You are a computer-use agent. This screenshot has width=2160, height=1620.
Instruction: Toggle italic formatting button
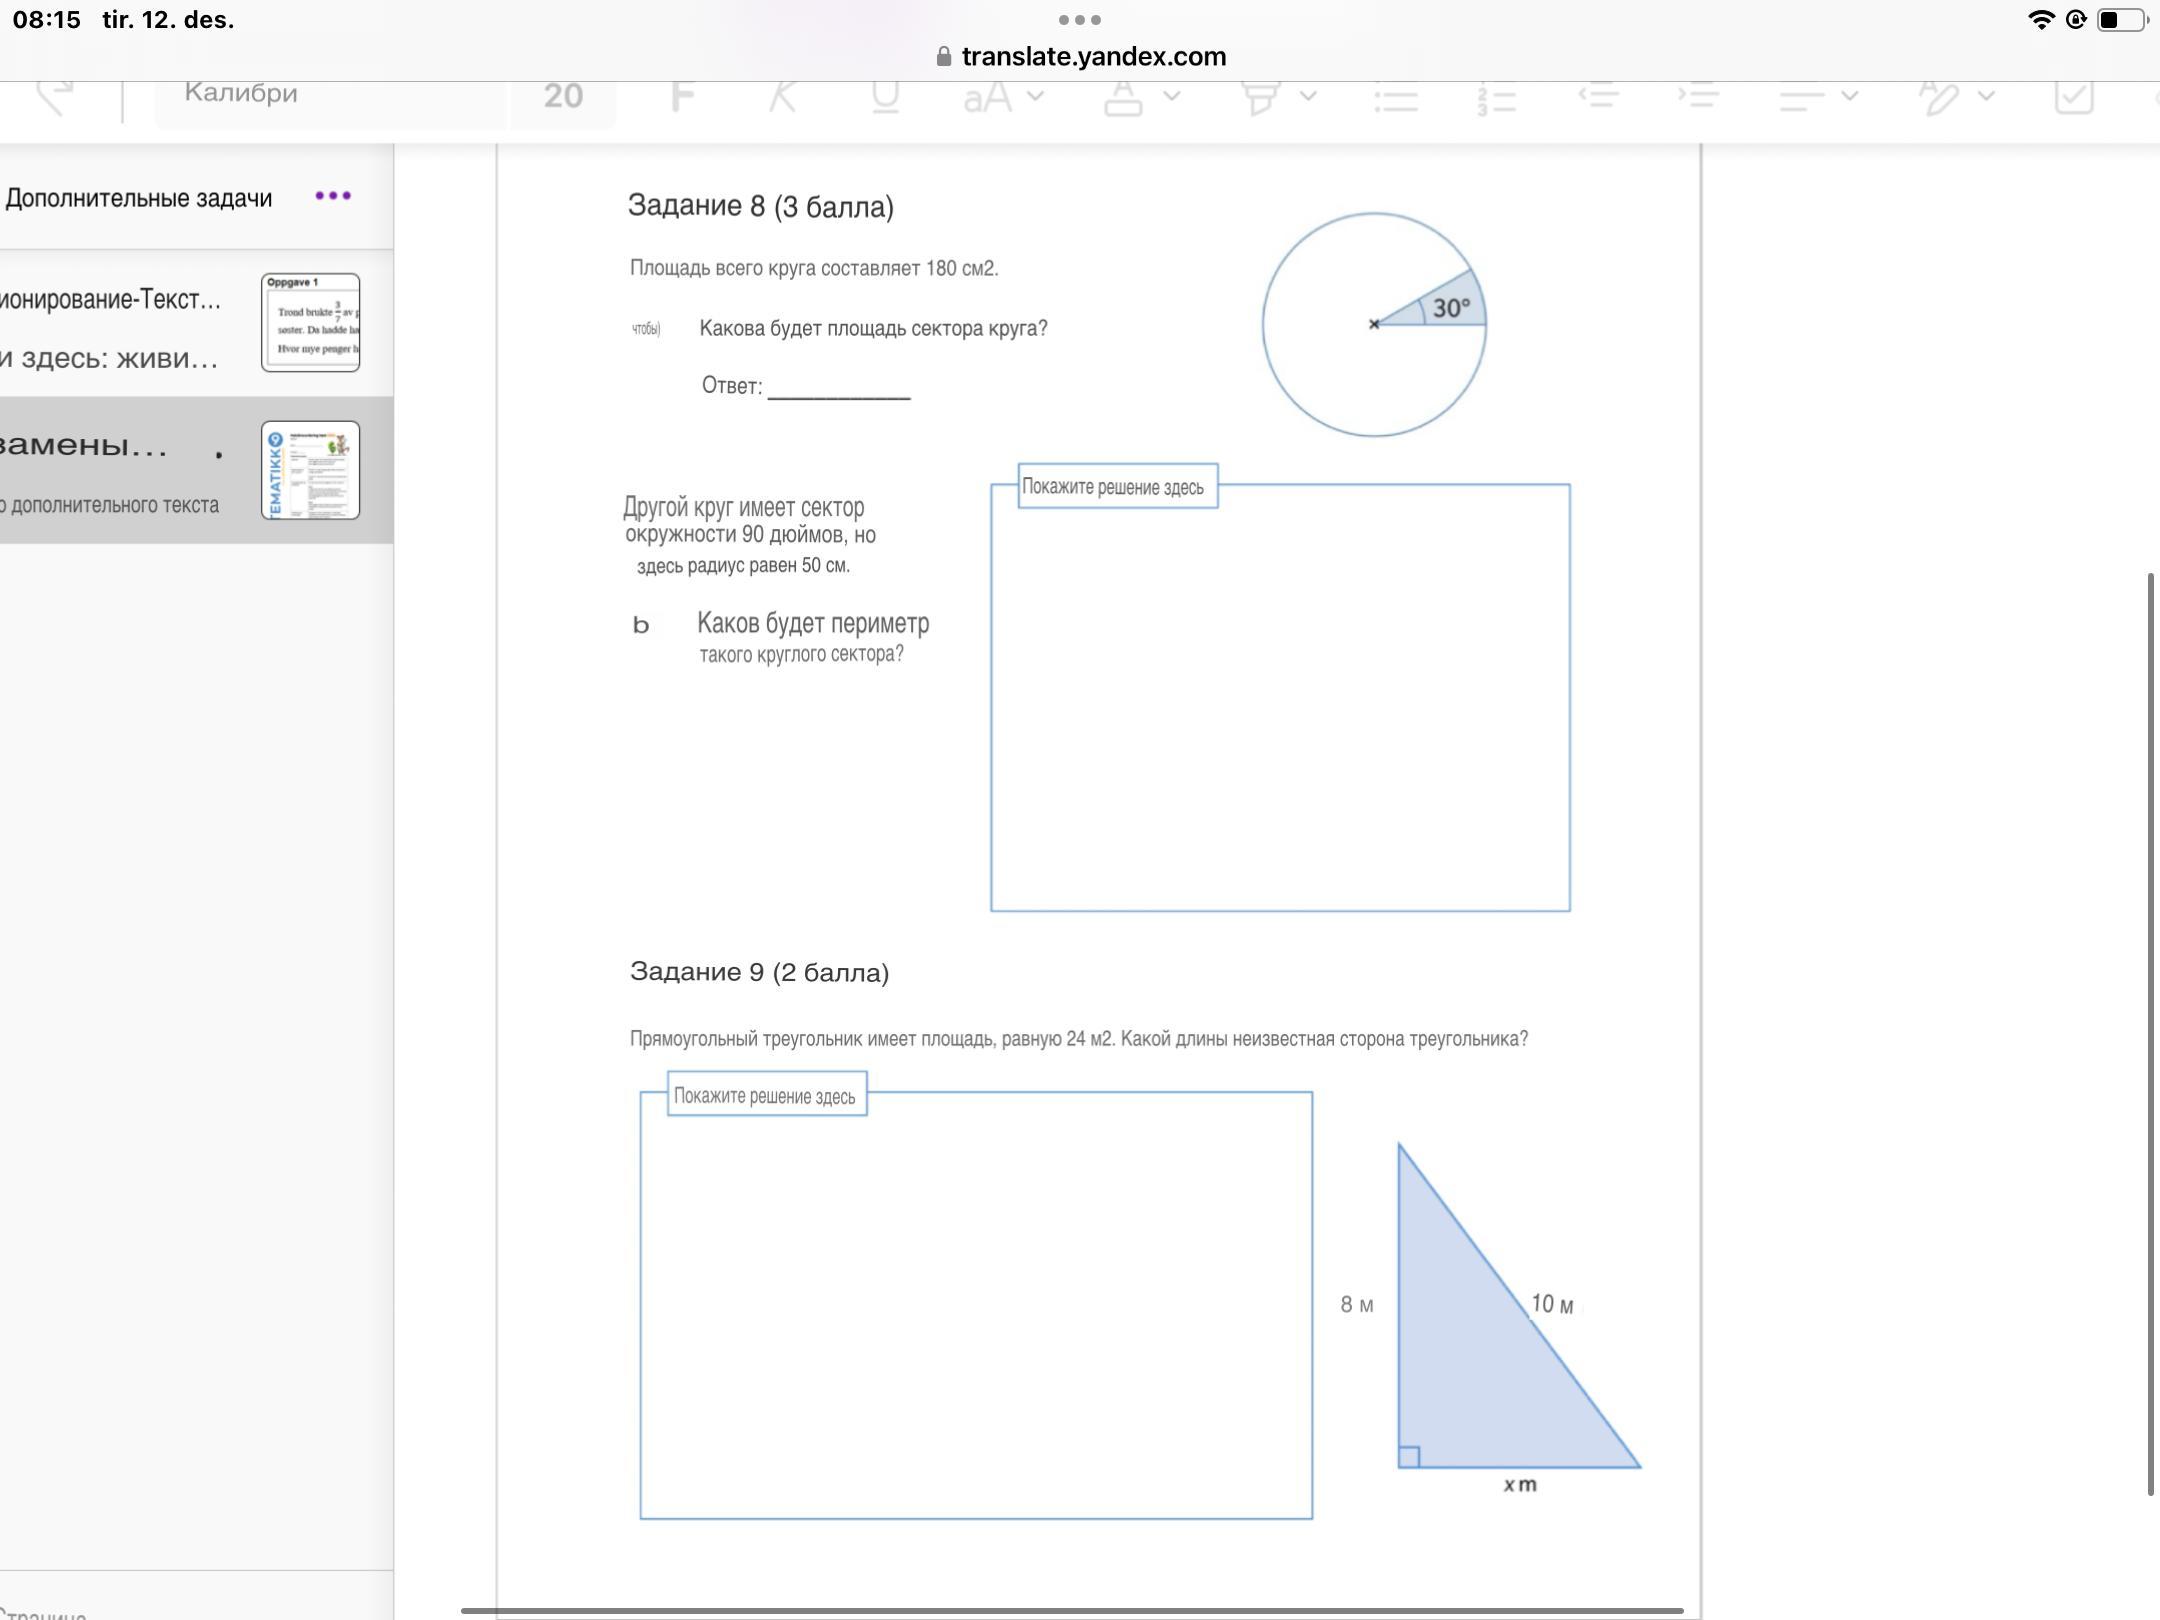click(783, 96)
